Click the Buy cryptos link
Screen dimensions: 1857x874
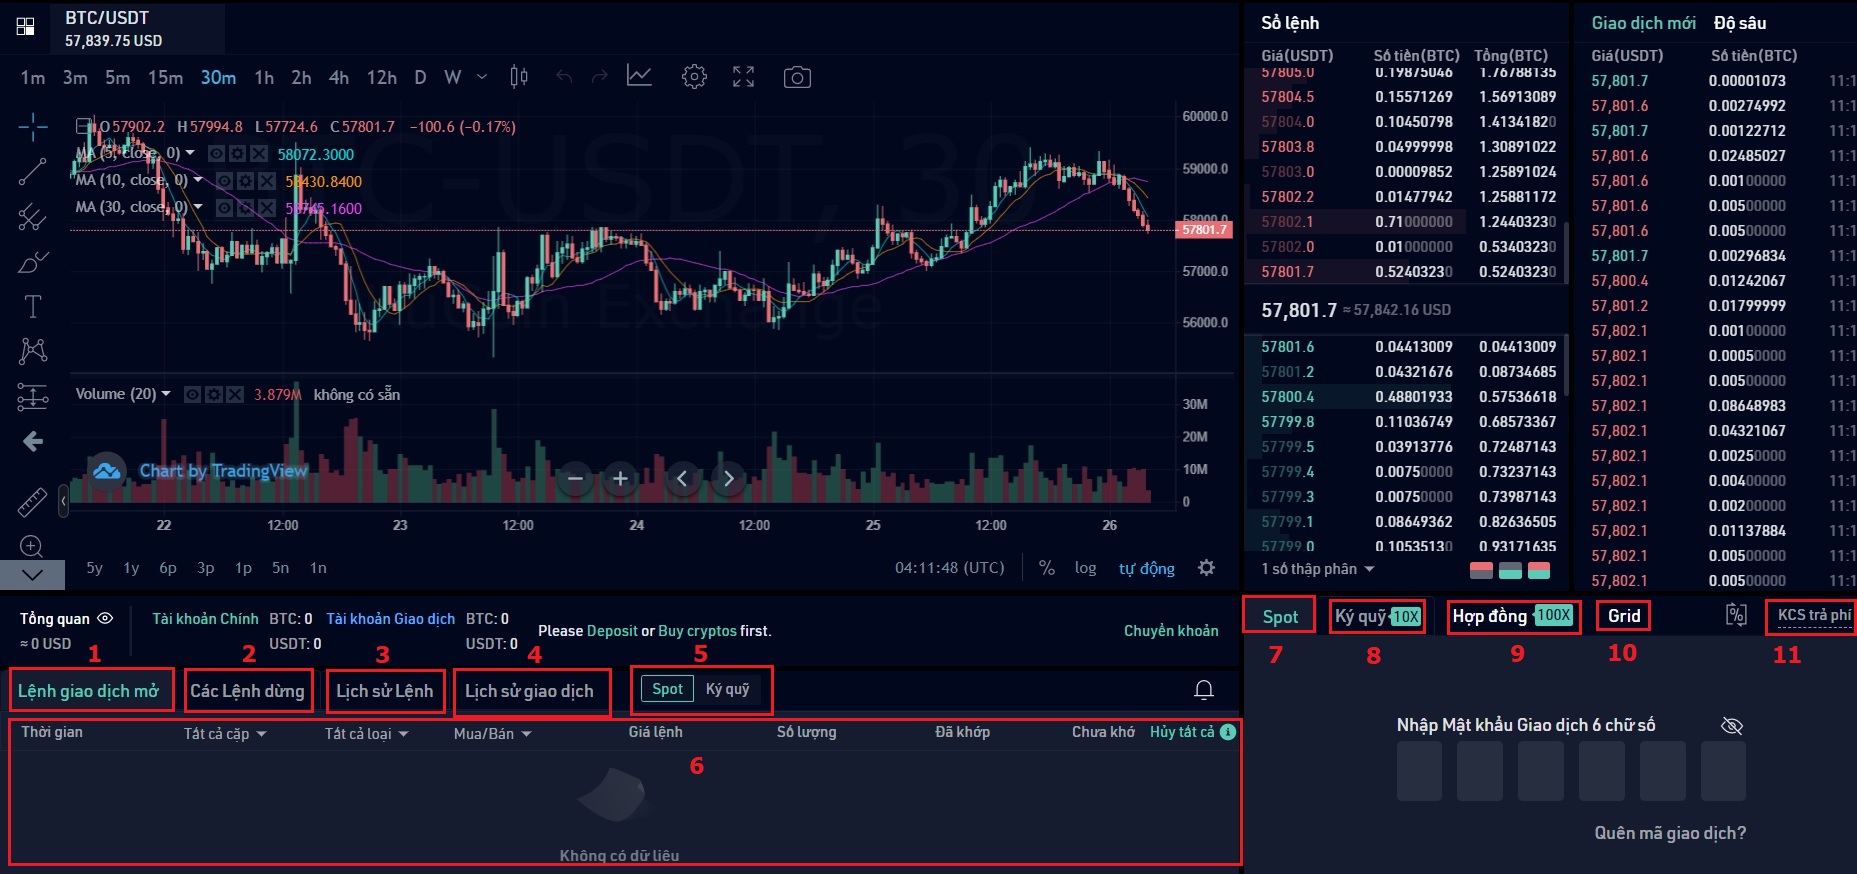coord(697,631)
